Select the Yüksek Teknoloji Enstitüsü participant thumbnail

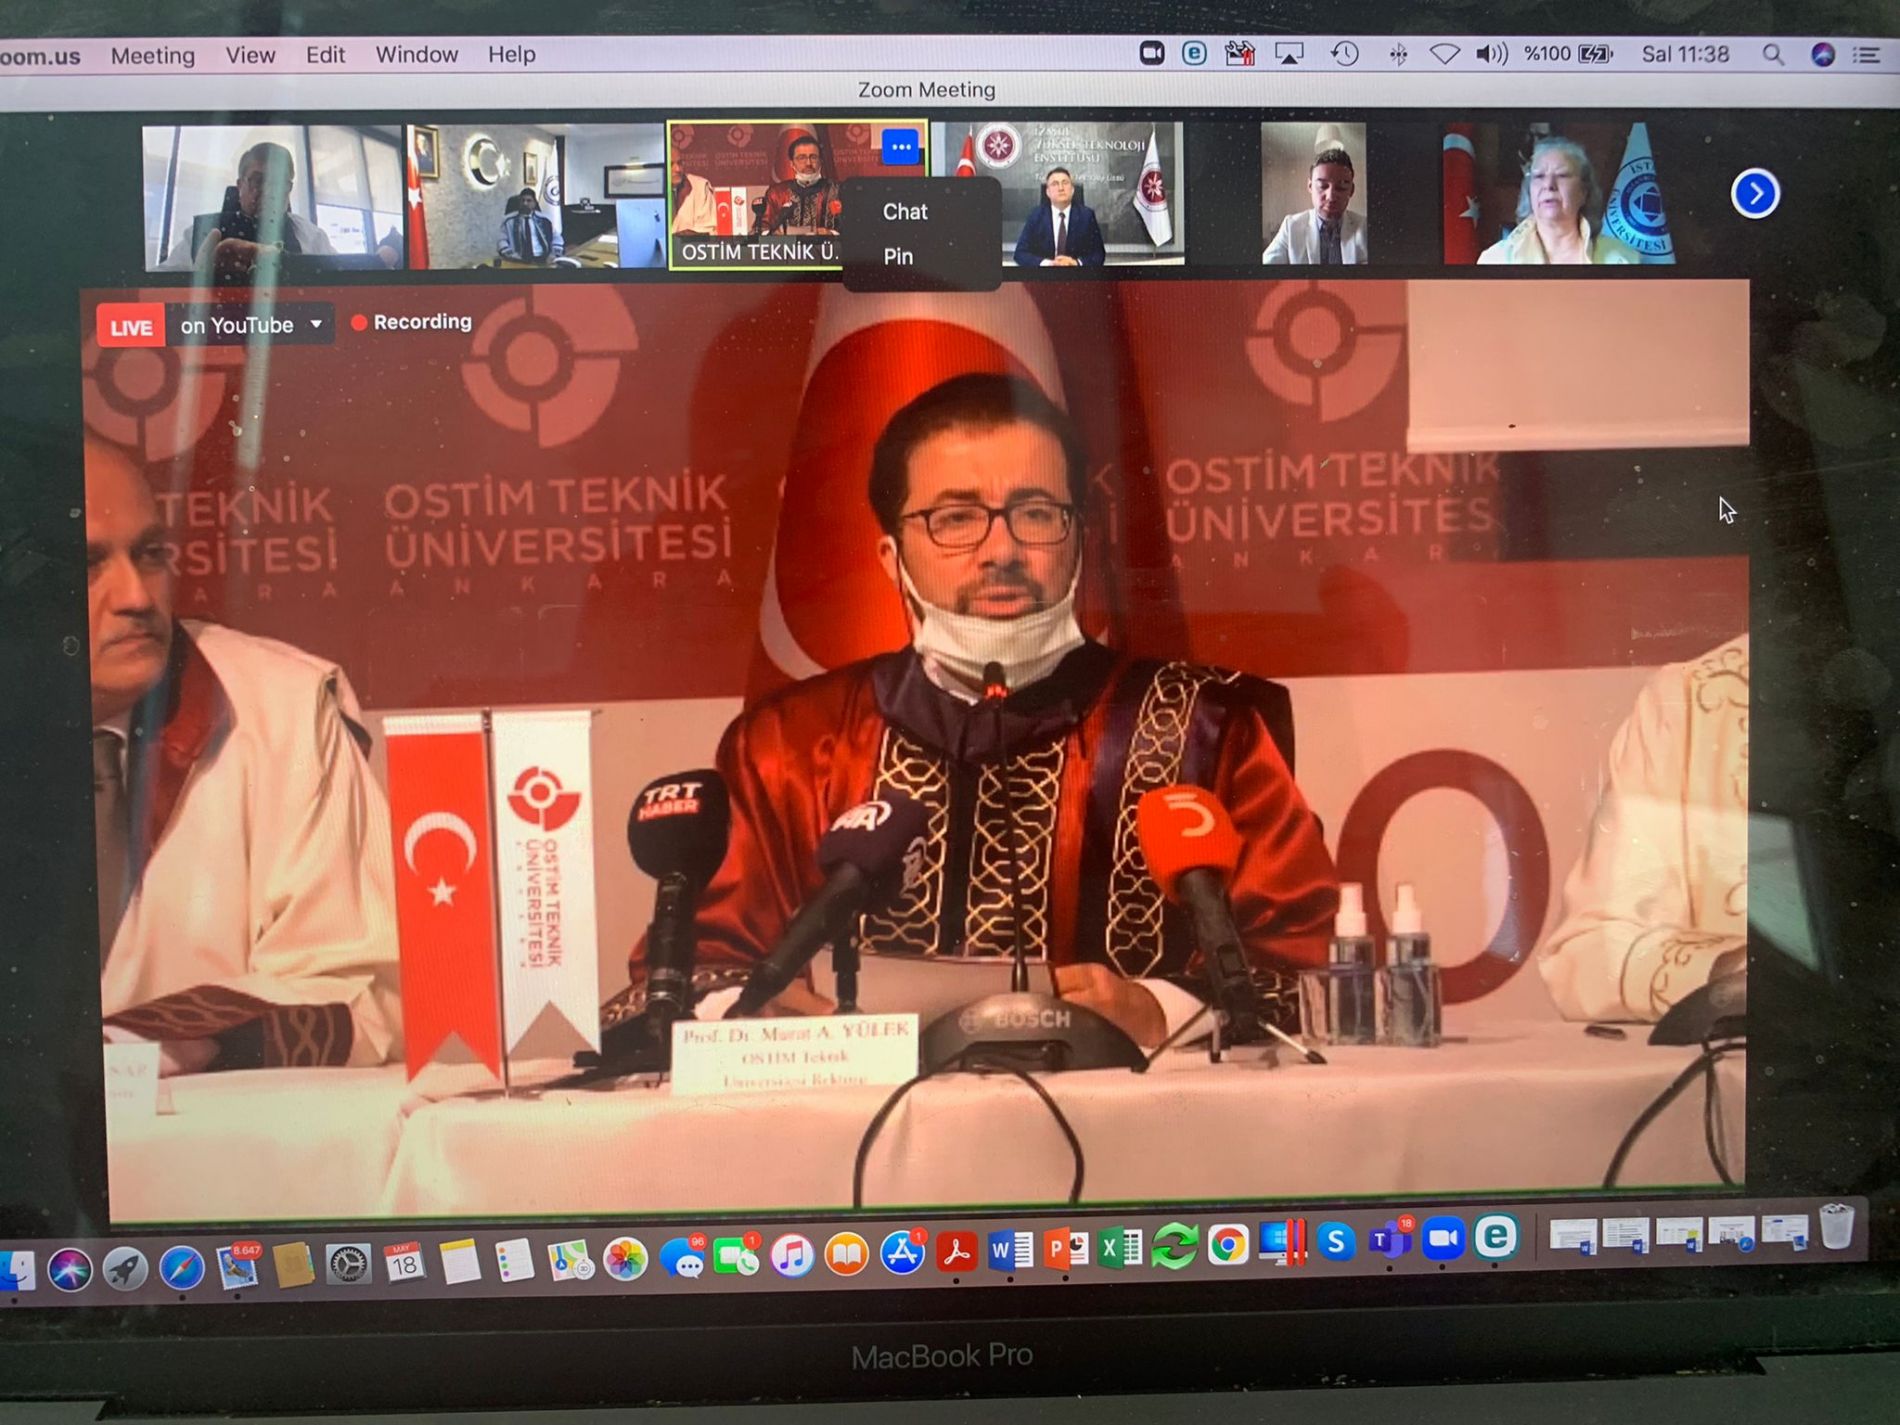[x=1060, y=193]
